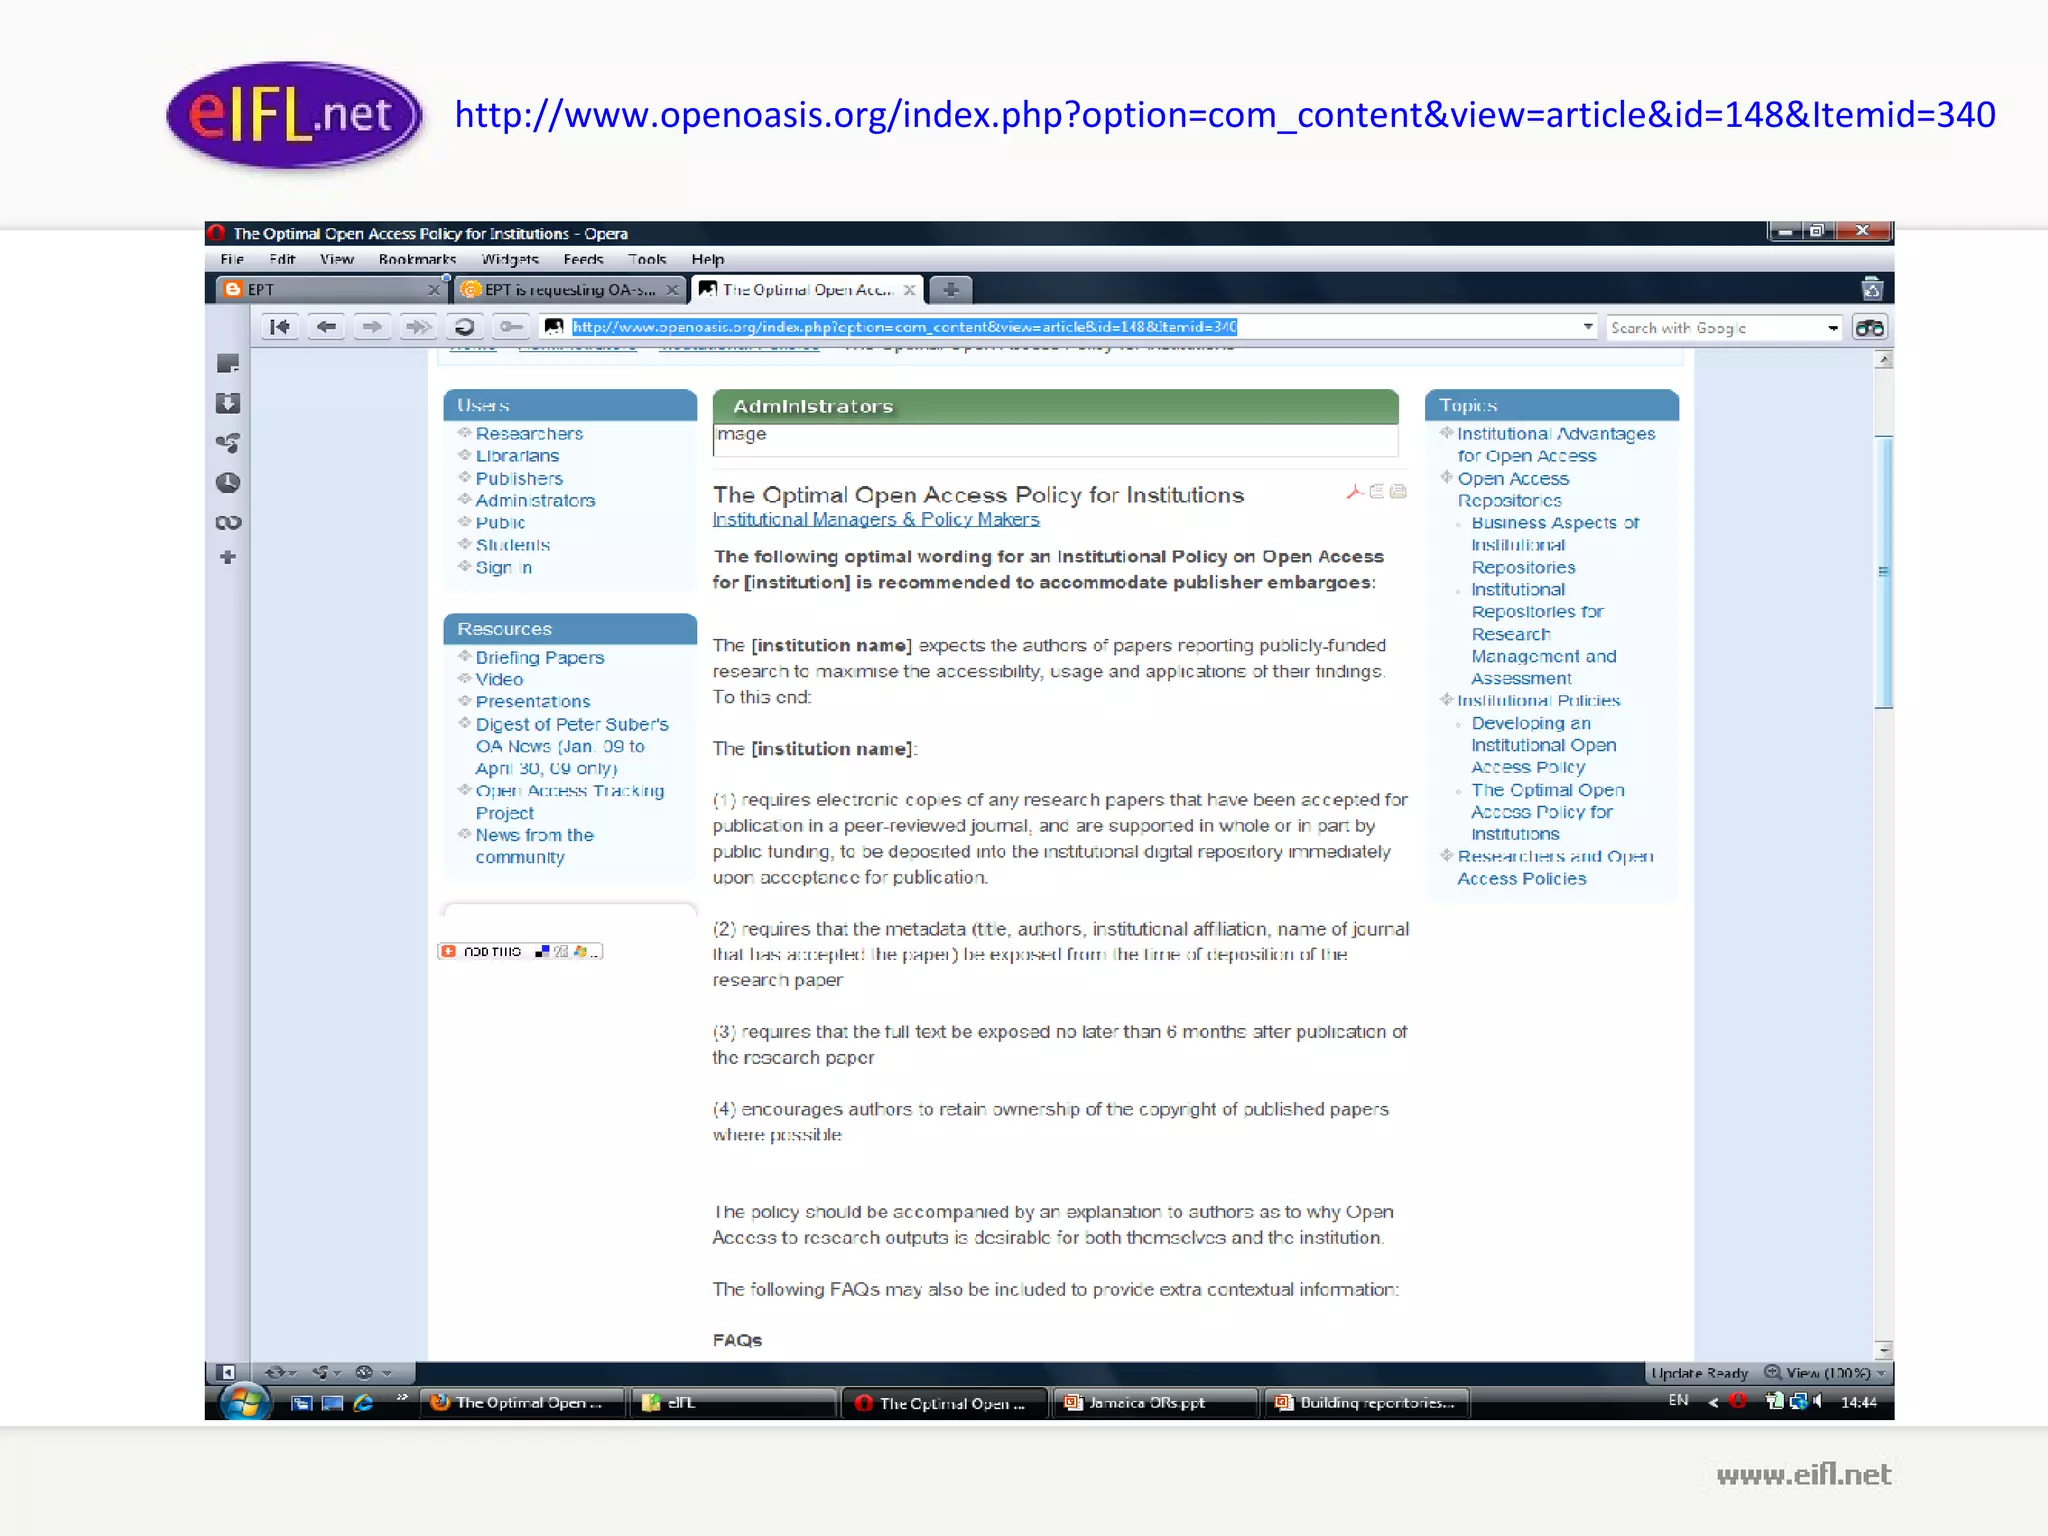
Task: Switch to 'EPT is requesting OA-s...' tab
Action: click(x=570, y=289)
